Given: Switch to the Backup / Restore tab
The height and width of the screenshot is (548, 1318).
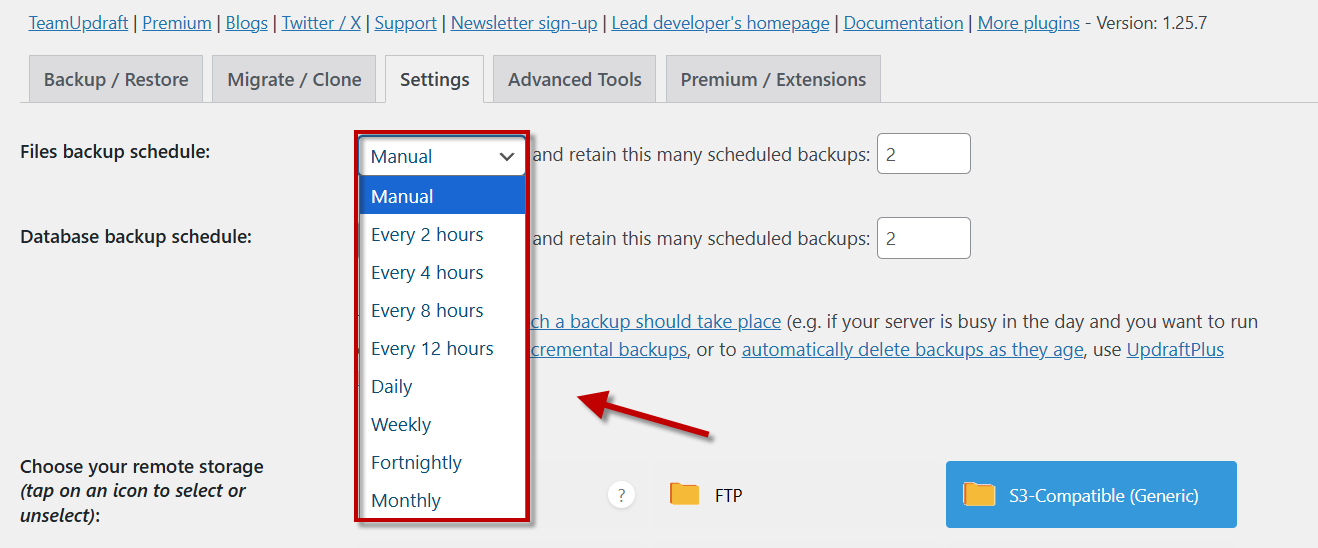Looking at the screenshot, I should [x=116, y=80].
